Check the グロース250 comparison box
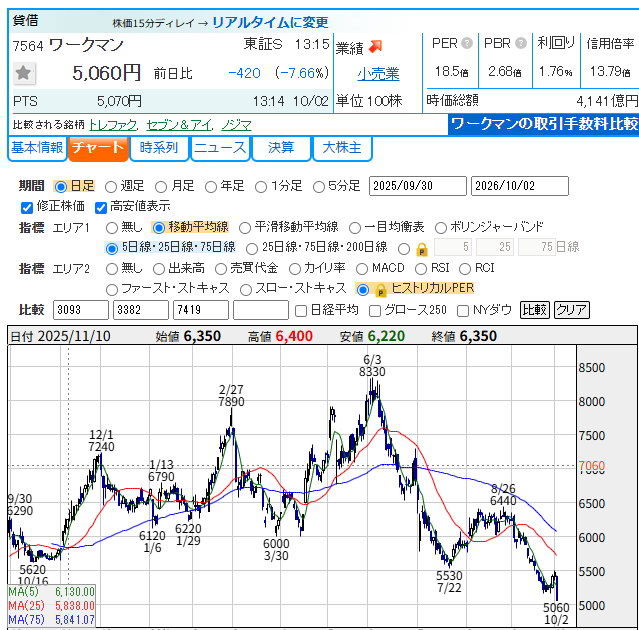 [x=375, y=311]
